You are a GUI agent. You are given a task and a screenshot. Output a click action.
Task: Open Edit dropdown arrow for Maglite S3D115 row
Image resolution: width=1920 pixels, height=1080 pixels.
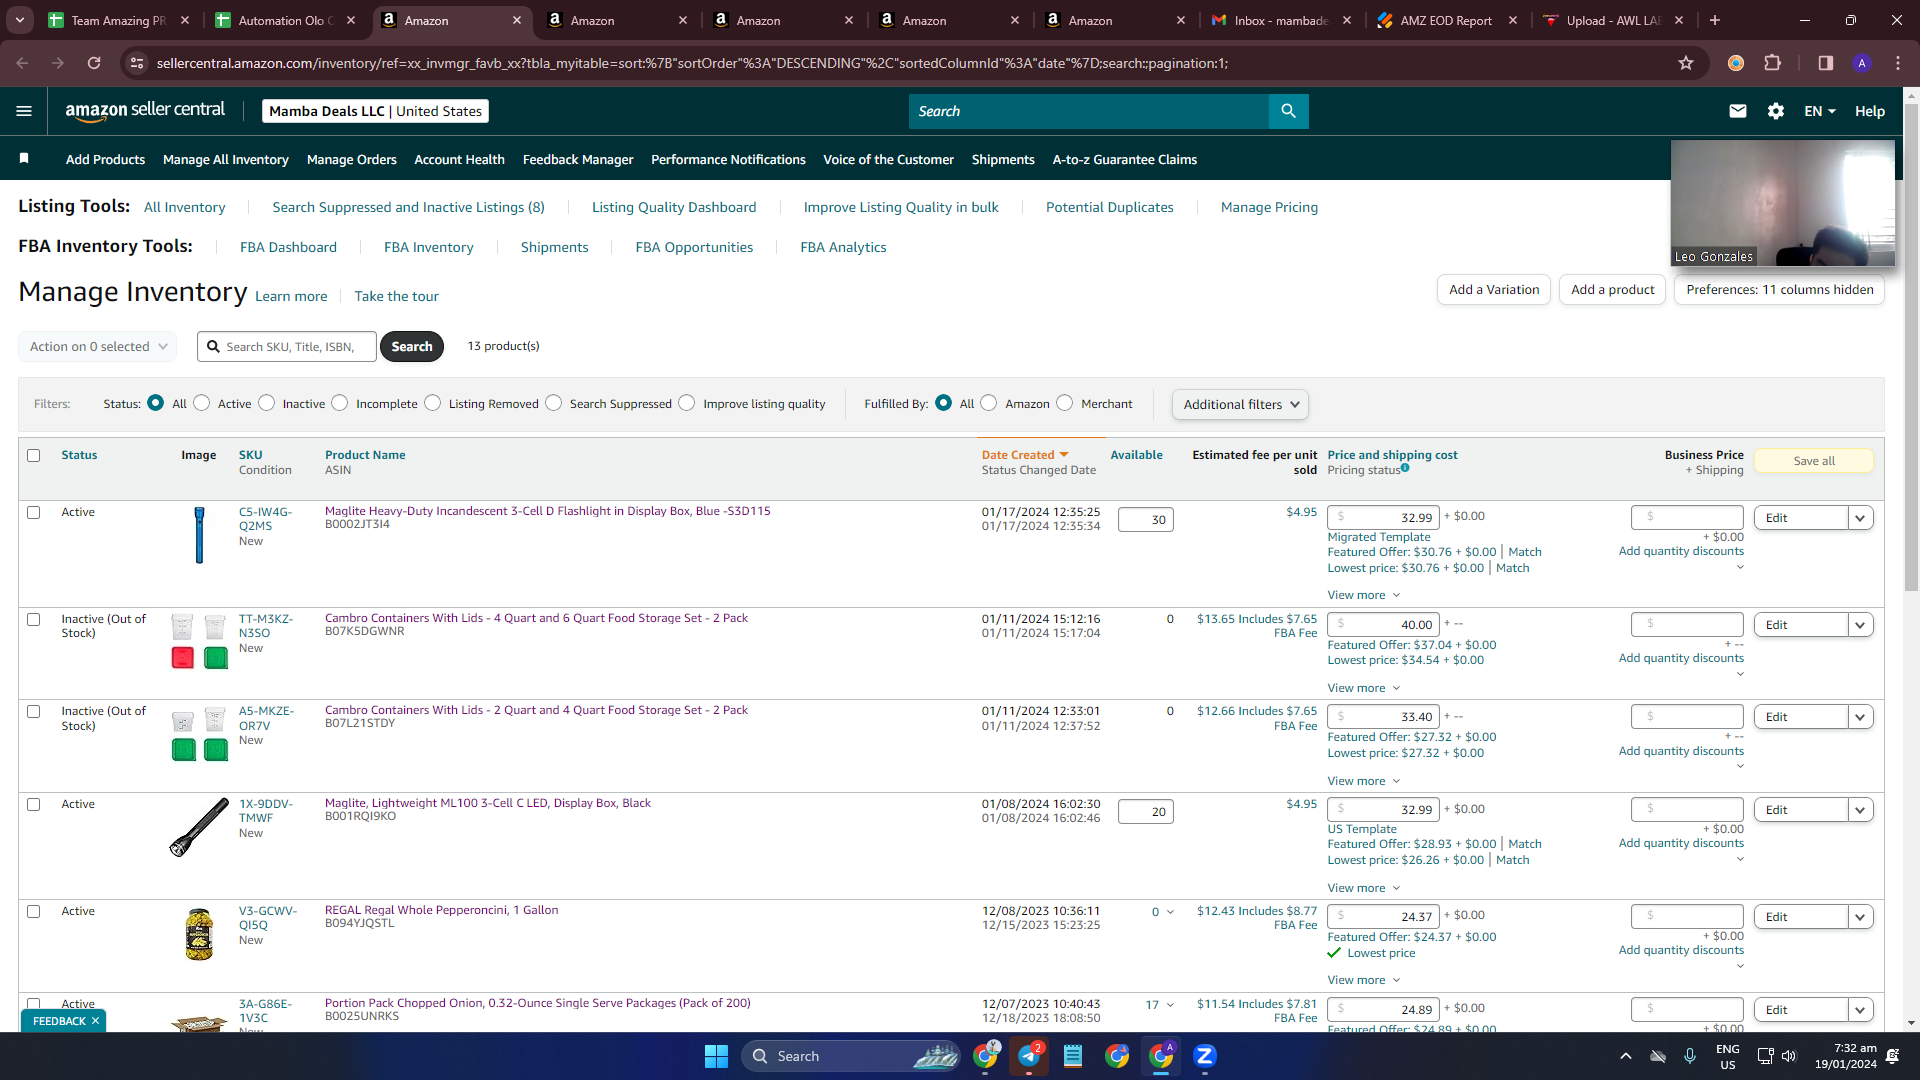point(1860,518)
